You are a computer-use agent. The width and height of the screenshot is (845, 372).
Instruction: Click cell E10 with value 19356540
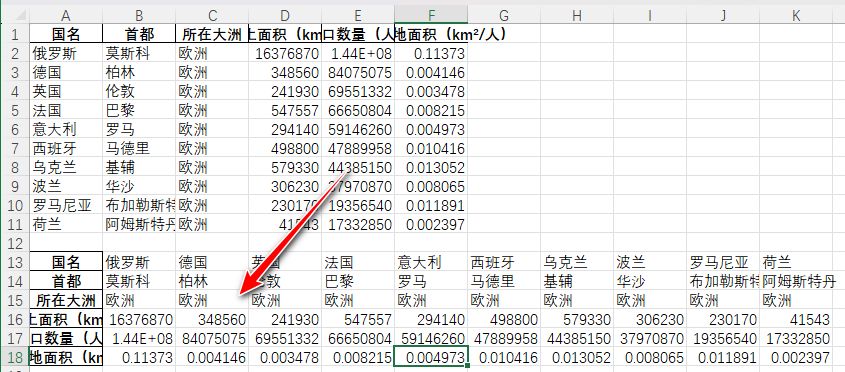pyautogui.click(x=358, y=205)
